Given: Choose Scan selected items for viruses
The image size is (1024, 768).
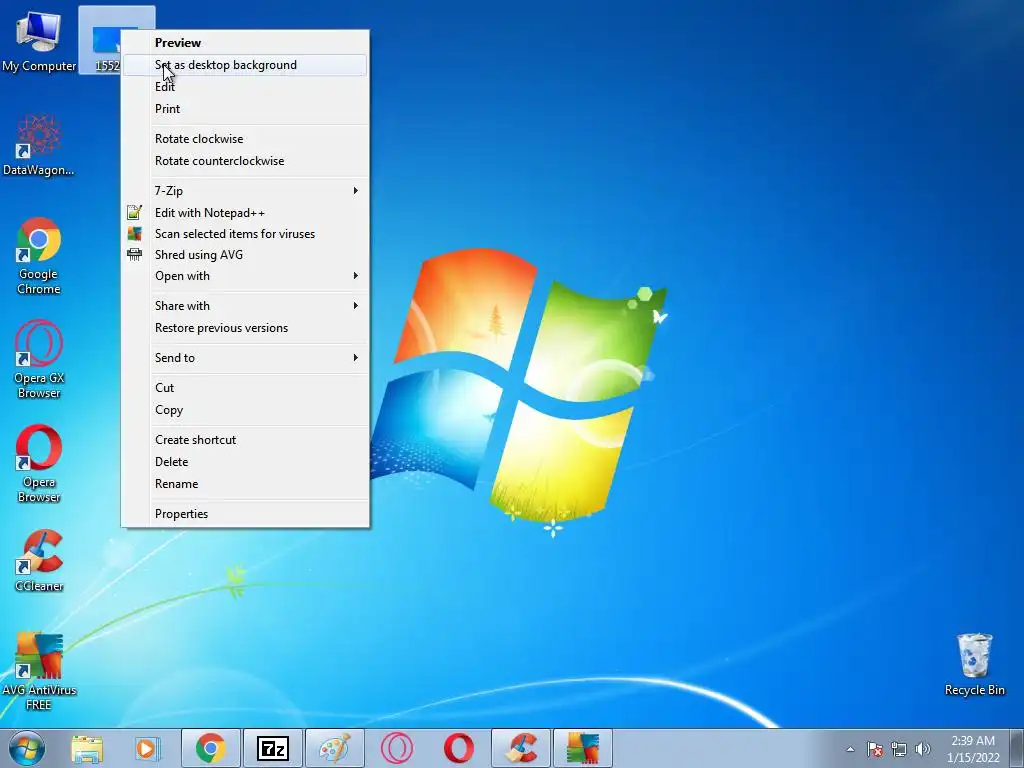Looking at the screenshot, I should pos(246,234).
